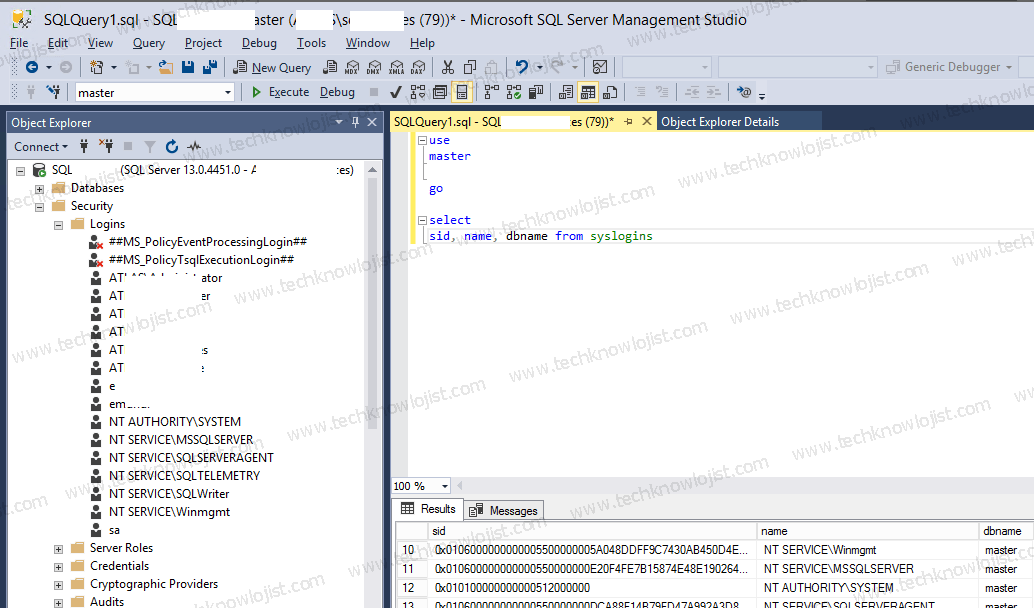Switch output to Results to File
Image resolution: width=1034 pixels, height=608 pixels.
click(x=610, y=92)
